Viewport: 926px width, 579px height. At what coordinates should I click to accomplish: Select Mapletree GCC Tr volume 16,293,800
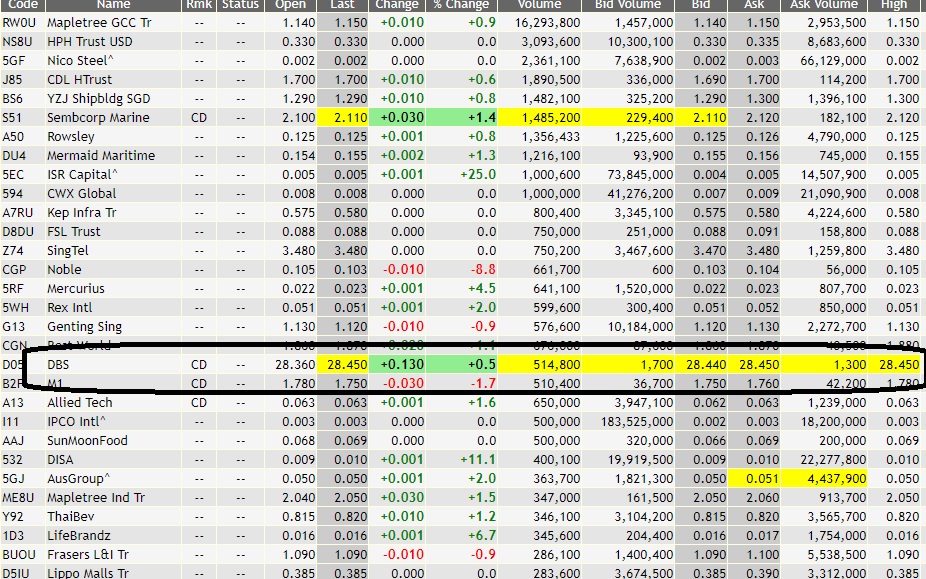coord(547,22)
